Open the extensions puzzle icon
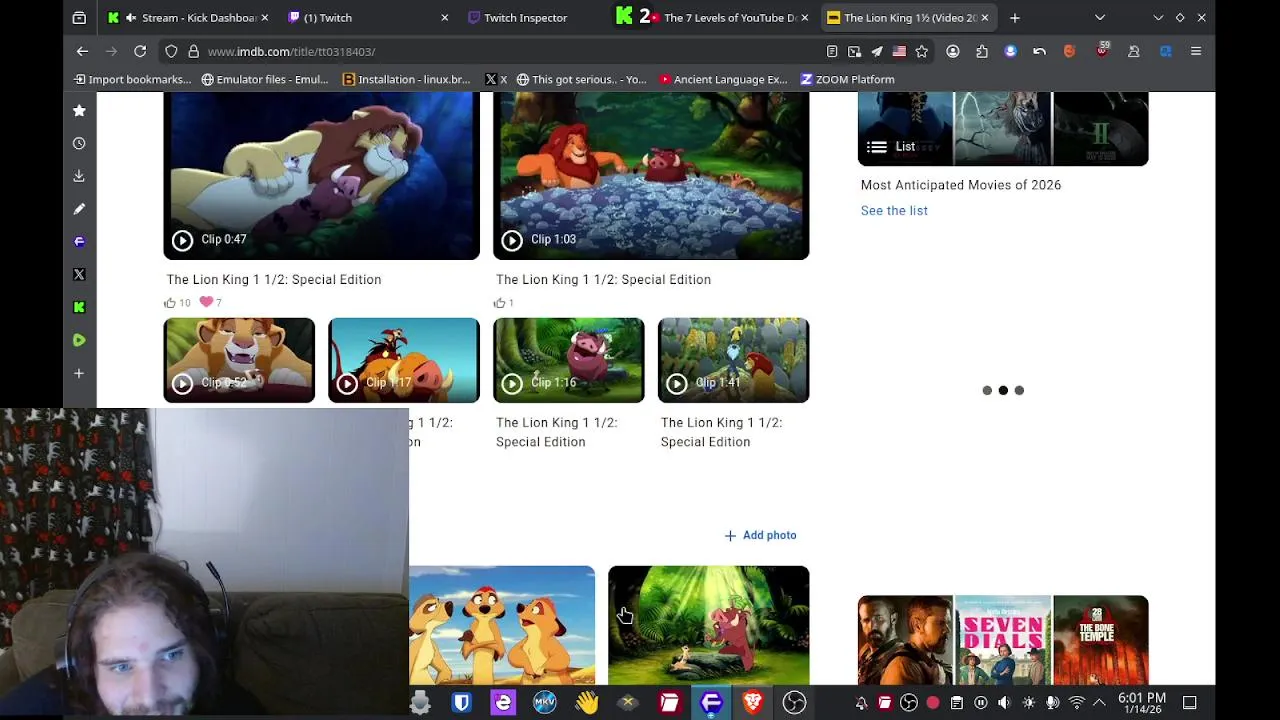 click(x=982, y=51)
